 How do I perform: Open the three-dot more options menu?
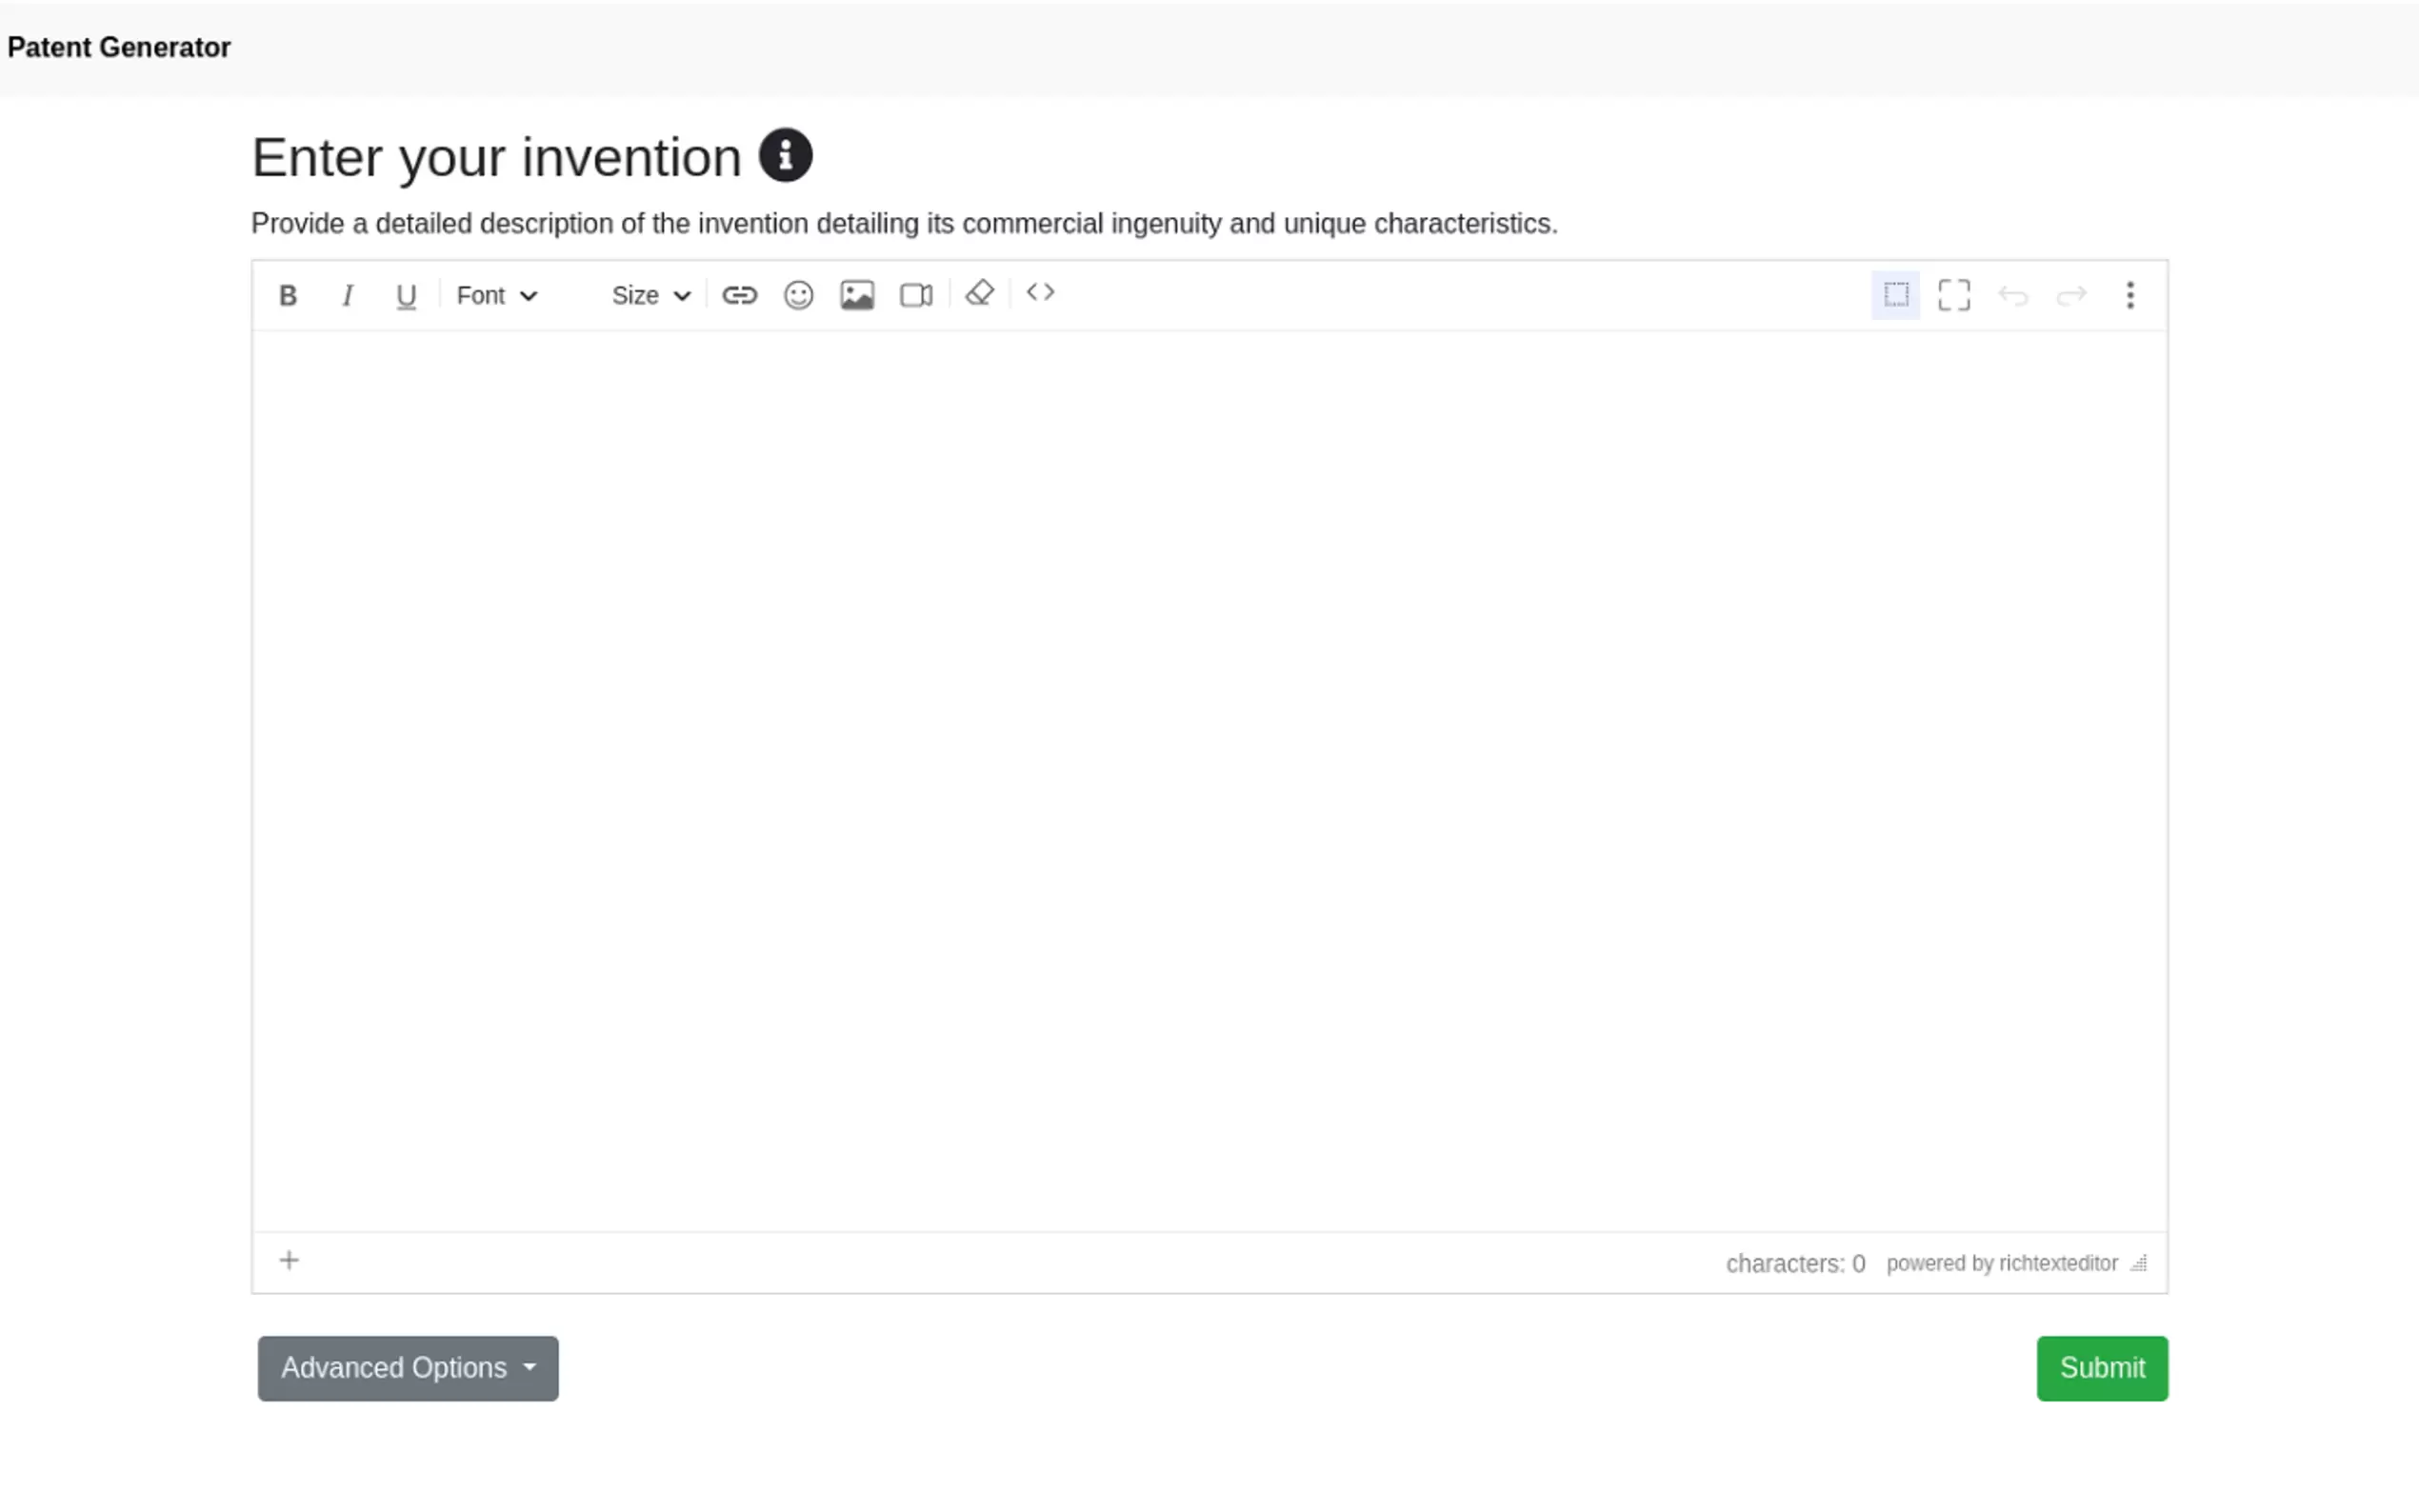coord(2130,296)
